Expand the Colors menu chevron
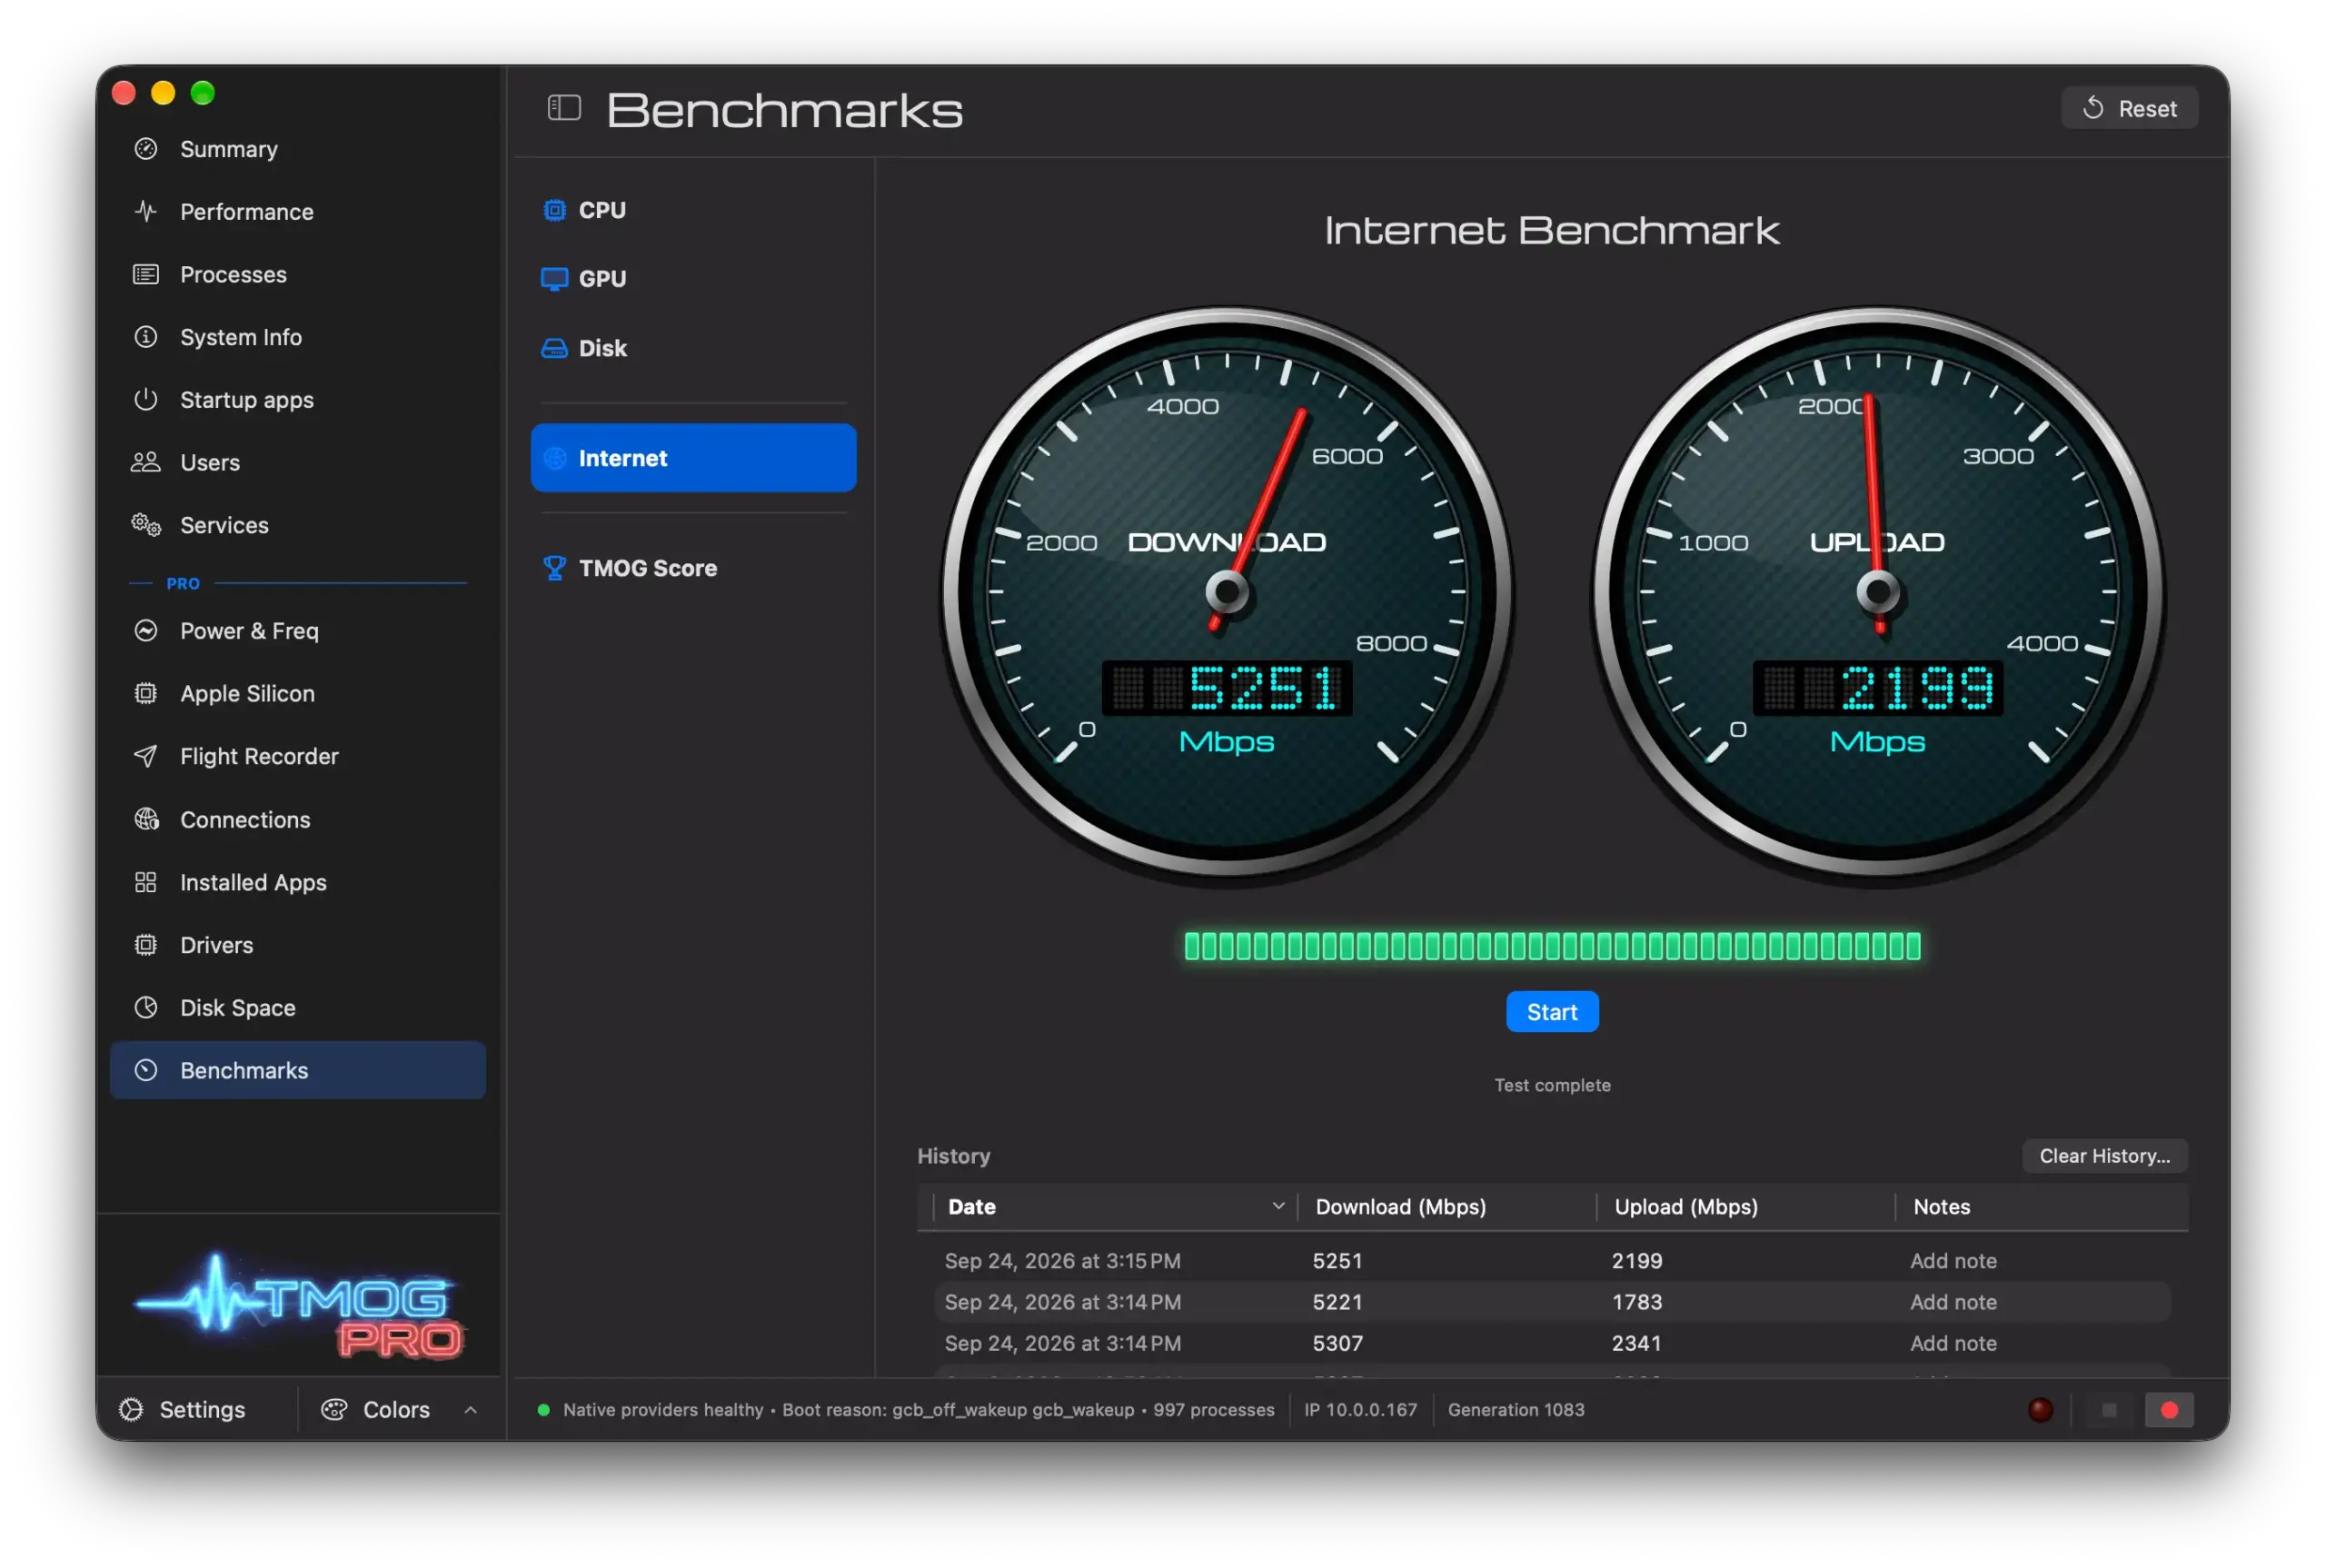Image resolution: width=2326 pixels, height=1568 pixels. pos(470,1409)
